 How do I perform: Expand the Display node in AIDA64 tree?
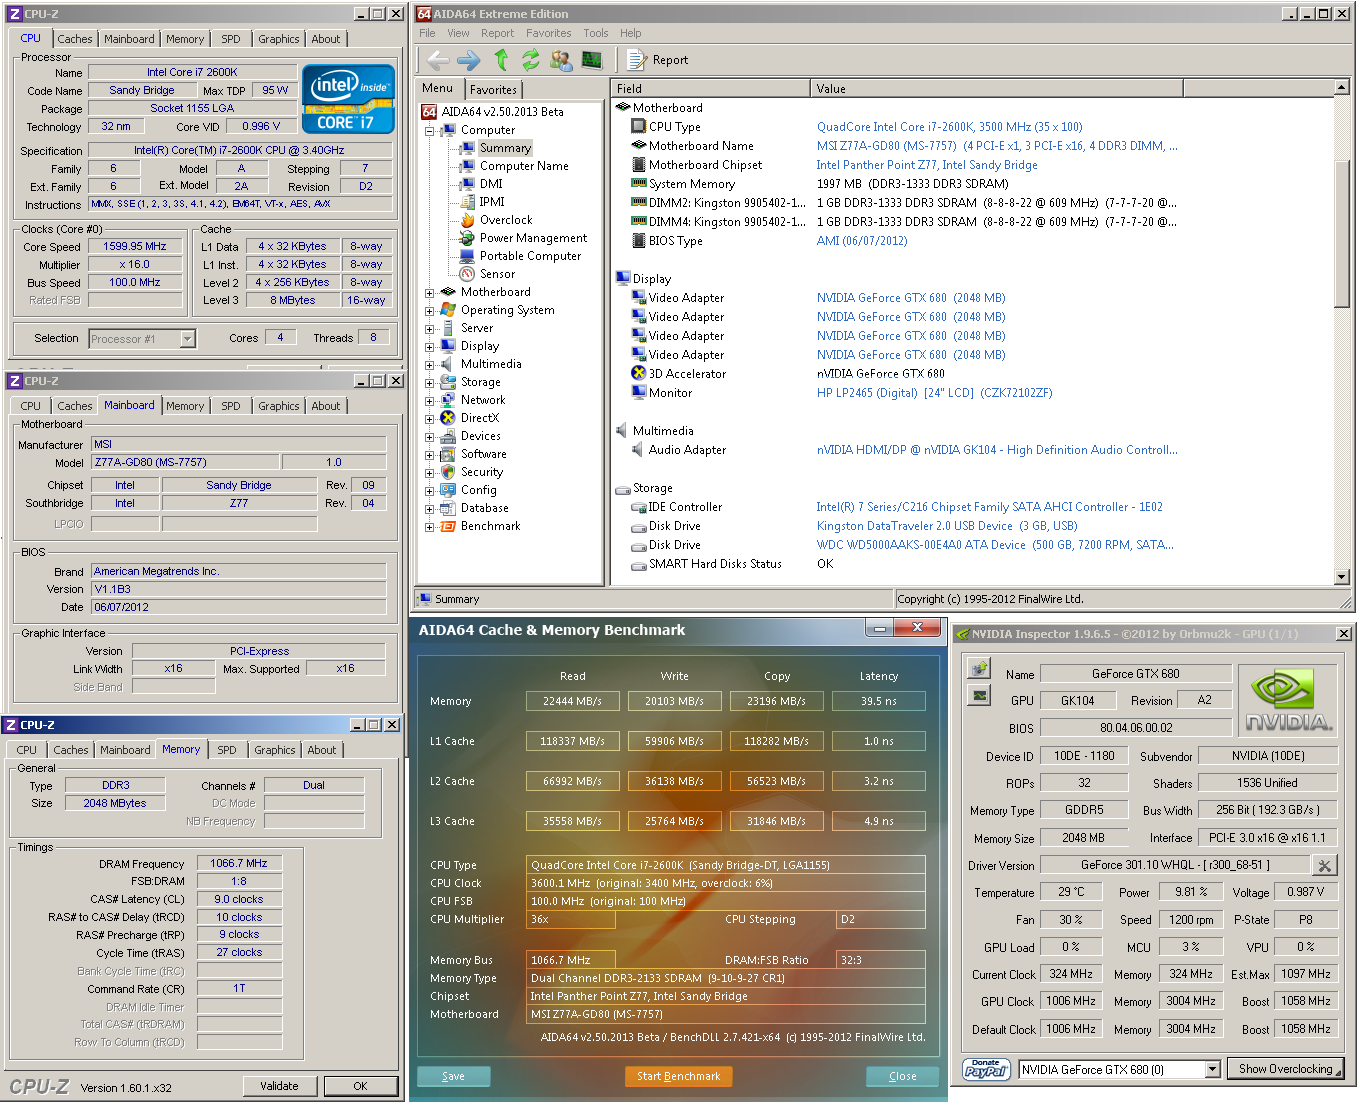point(430,347)
